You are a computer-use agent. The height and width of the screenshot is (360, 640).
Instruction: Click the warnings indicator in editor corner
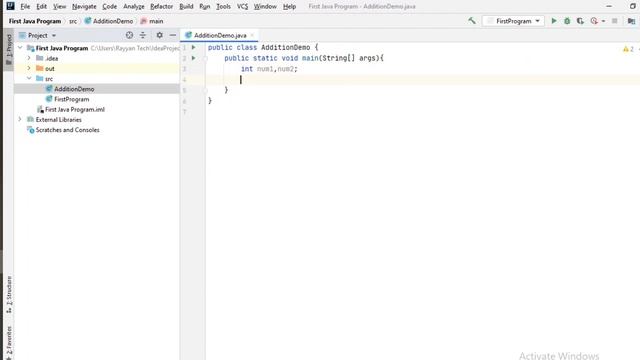click(628, 49)
